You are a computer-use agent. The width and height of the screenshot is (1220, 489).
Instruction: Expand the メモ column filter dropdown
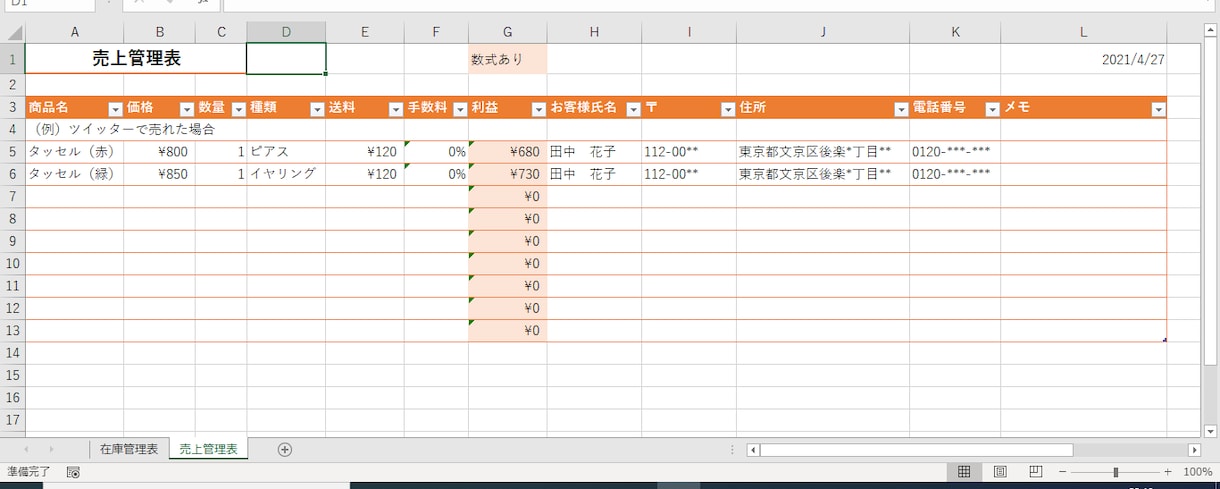(1158, 110)
